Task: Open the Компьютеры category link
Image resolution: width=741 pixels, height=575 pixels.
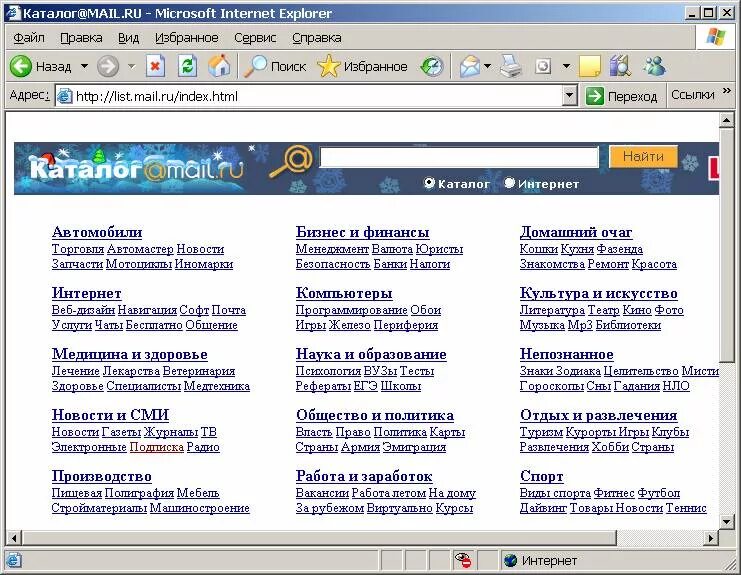Action: pyautogui.click(x=344, y=293)
